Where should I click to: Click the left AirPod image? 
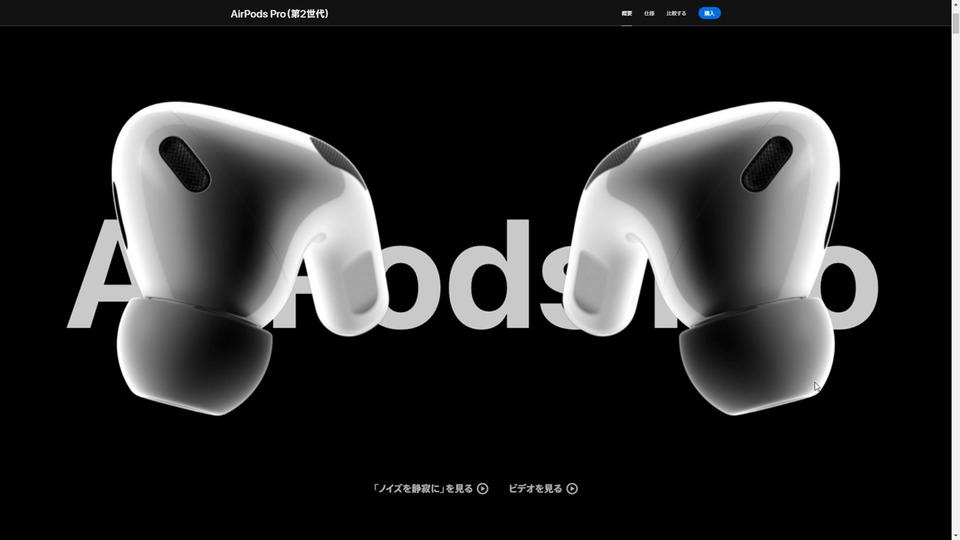pos(248,257)
